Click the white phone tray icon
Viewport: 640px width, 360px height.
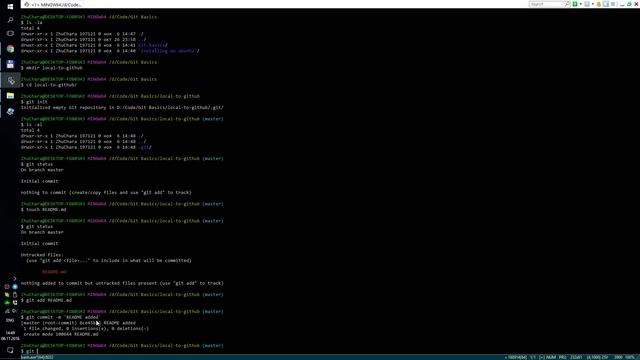(x=15, y=302)
